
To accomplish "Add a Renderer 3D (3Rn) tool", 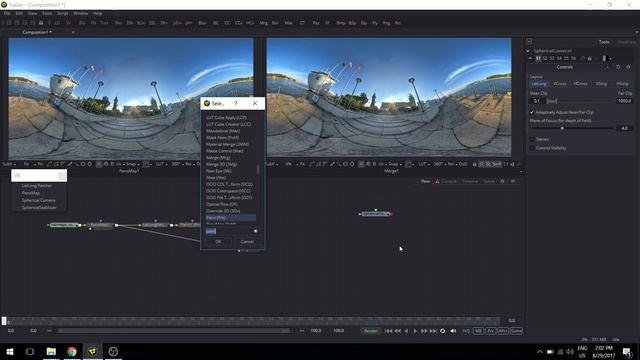I will coord(164,23).
